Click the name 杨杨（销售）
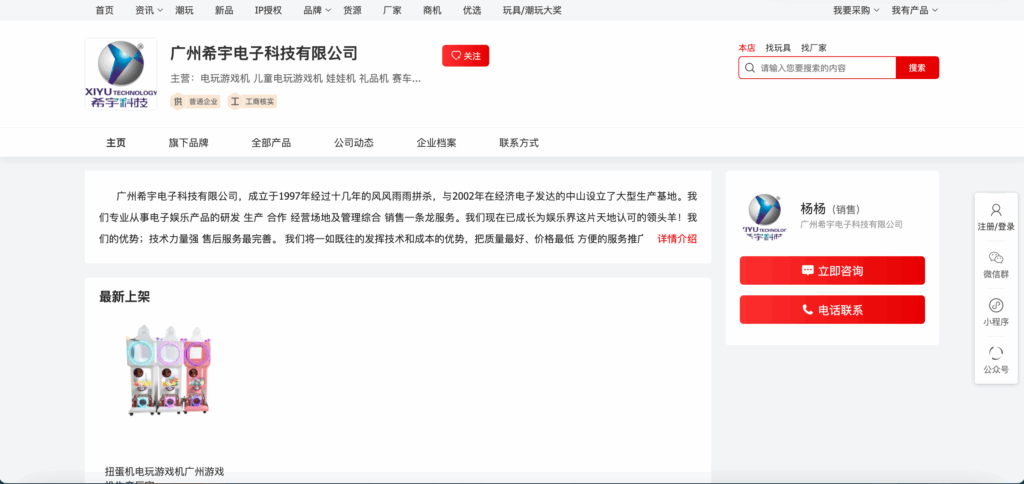 point(830,209)
